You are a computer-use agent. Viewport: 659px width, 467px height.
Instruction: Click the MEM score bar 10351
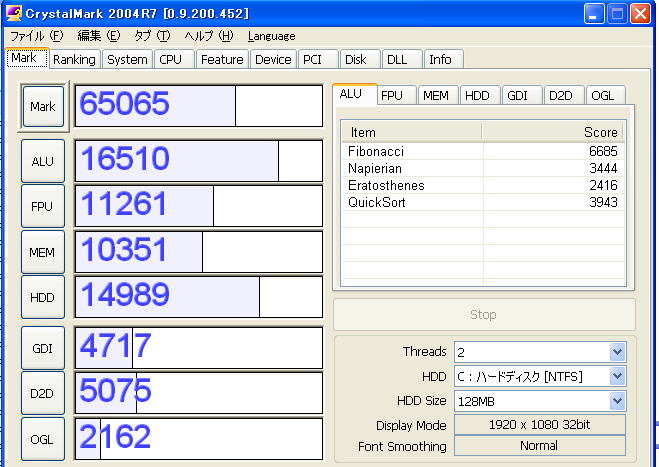(198, 252)
